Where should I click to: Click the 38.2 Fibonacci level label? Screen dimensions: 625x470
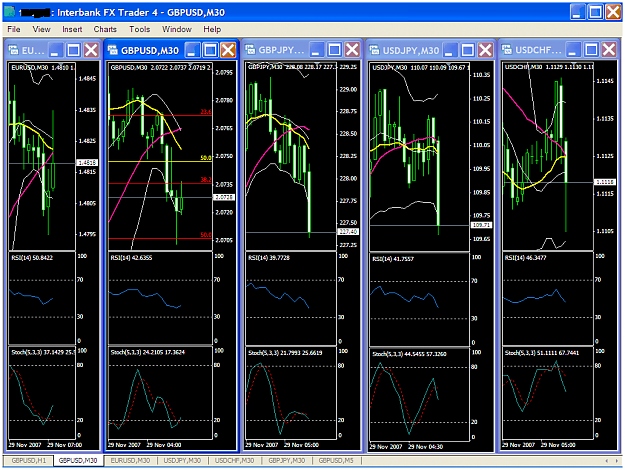point(206,179)
